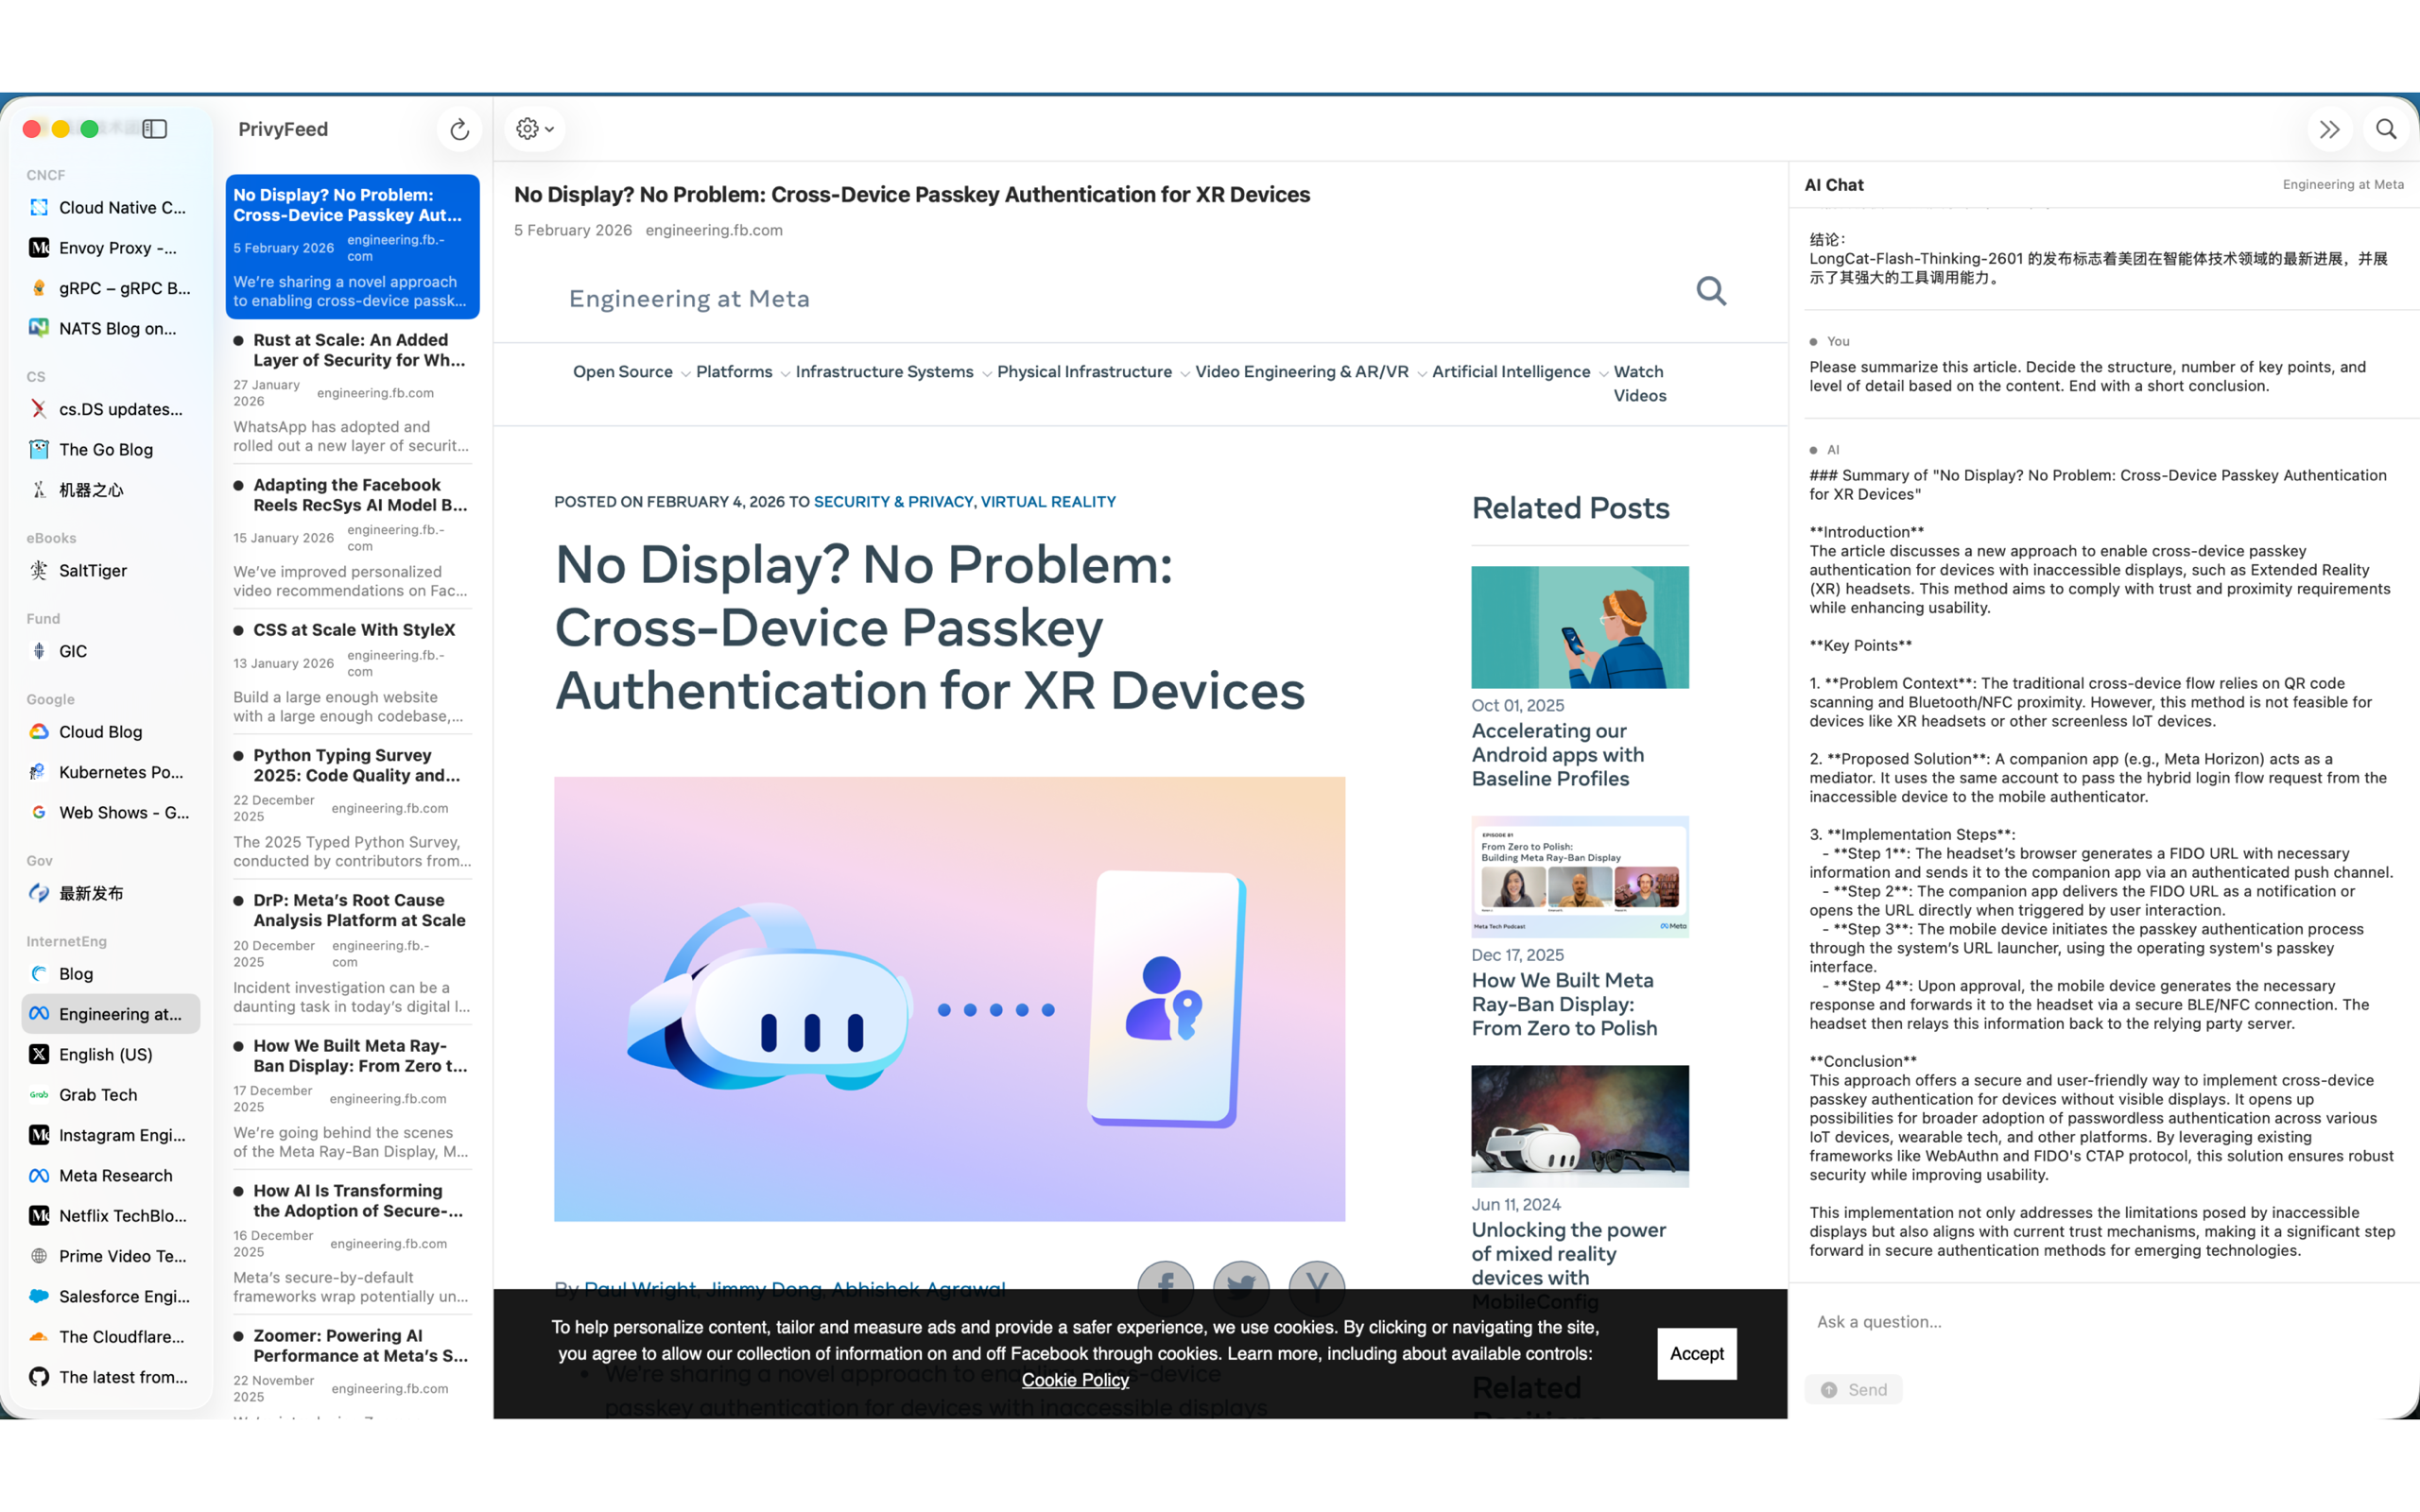Select The Cloudflare Blog feed
Image resolution: width=2420 pixels, height=1512 pixels.
pos(121,1336)
